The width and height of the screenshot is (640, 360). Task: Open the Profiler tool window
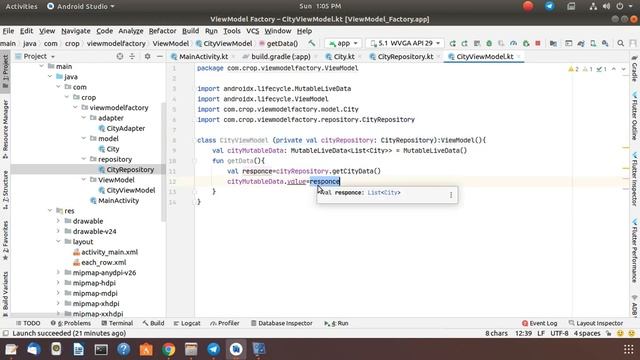point(224,323)
